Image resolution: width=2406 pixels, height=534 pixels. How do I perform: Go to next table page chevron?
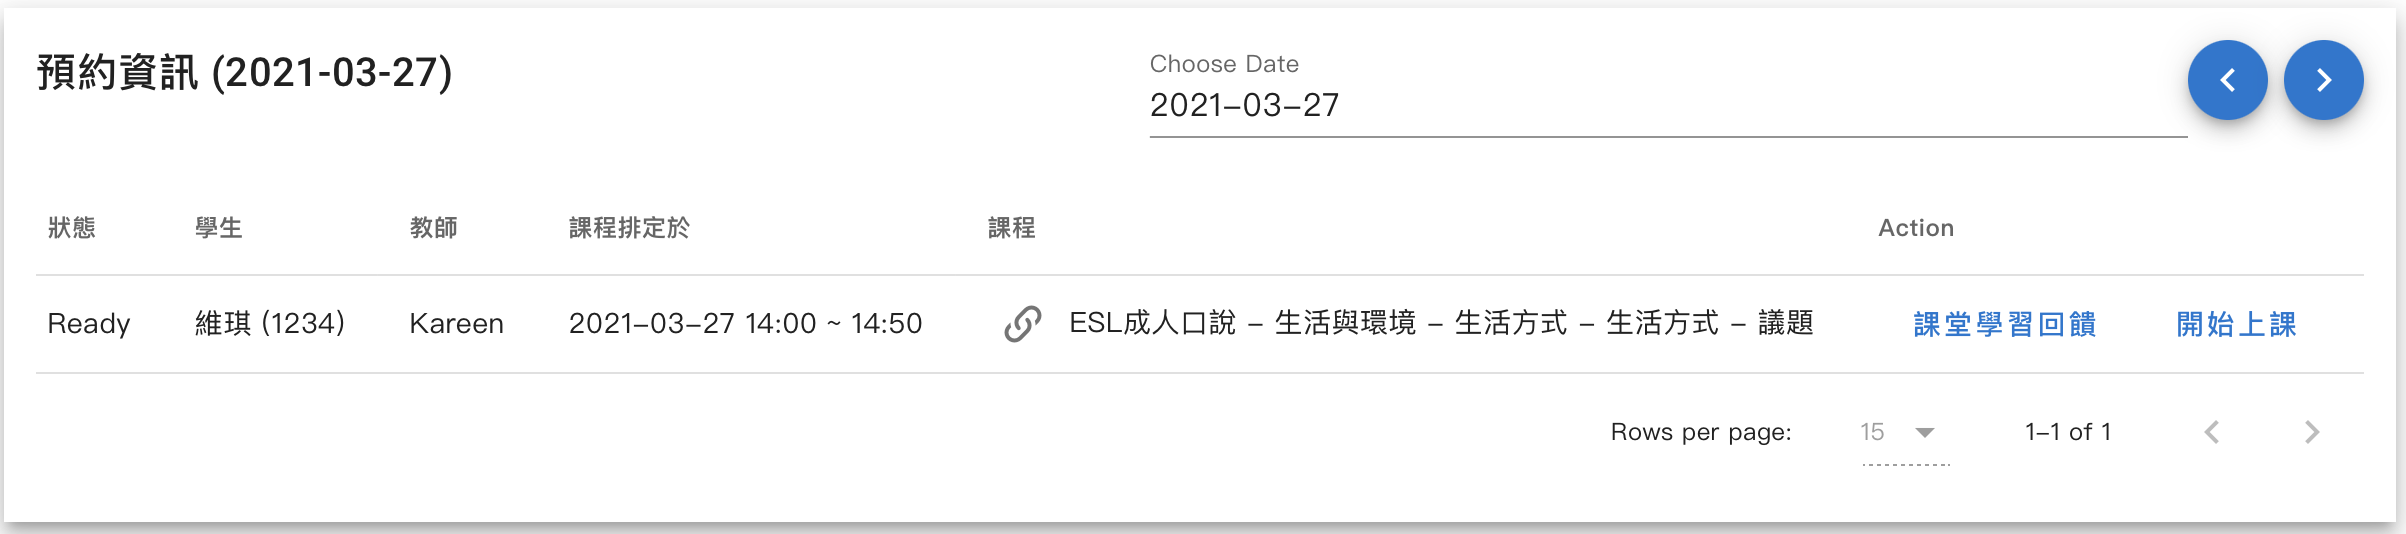2311,432
